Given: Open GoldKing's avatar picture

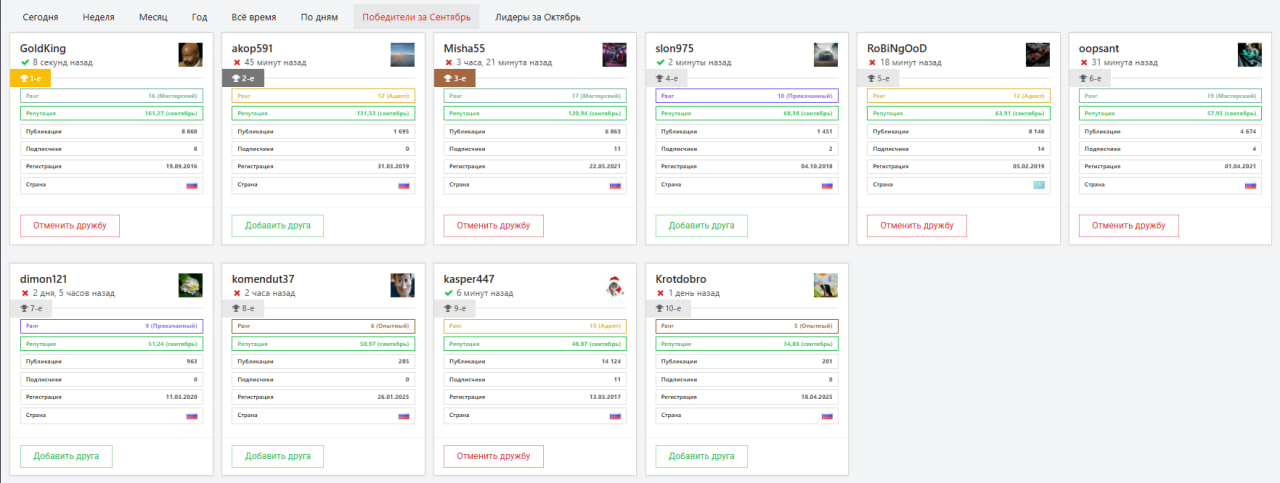Looking at the screenshot, I should [x=190, y=55].
